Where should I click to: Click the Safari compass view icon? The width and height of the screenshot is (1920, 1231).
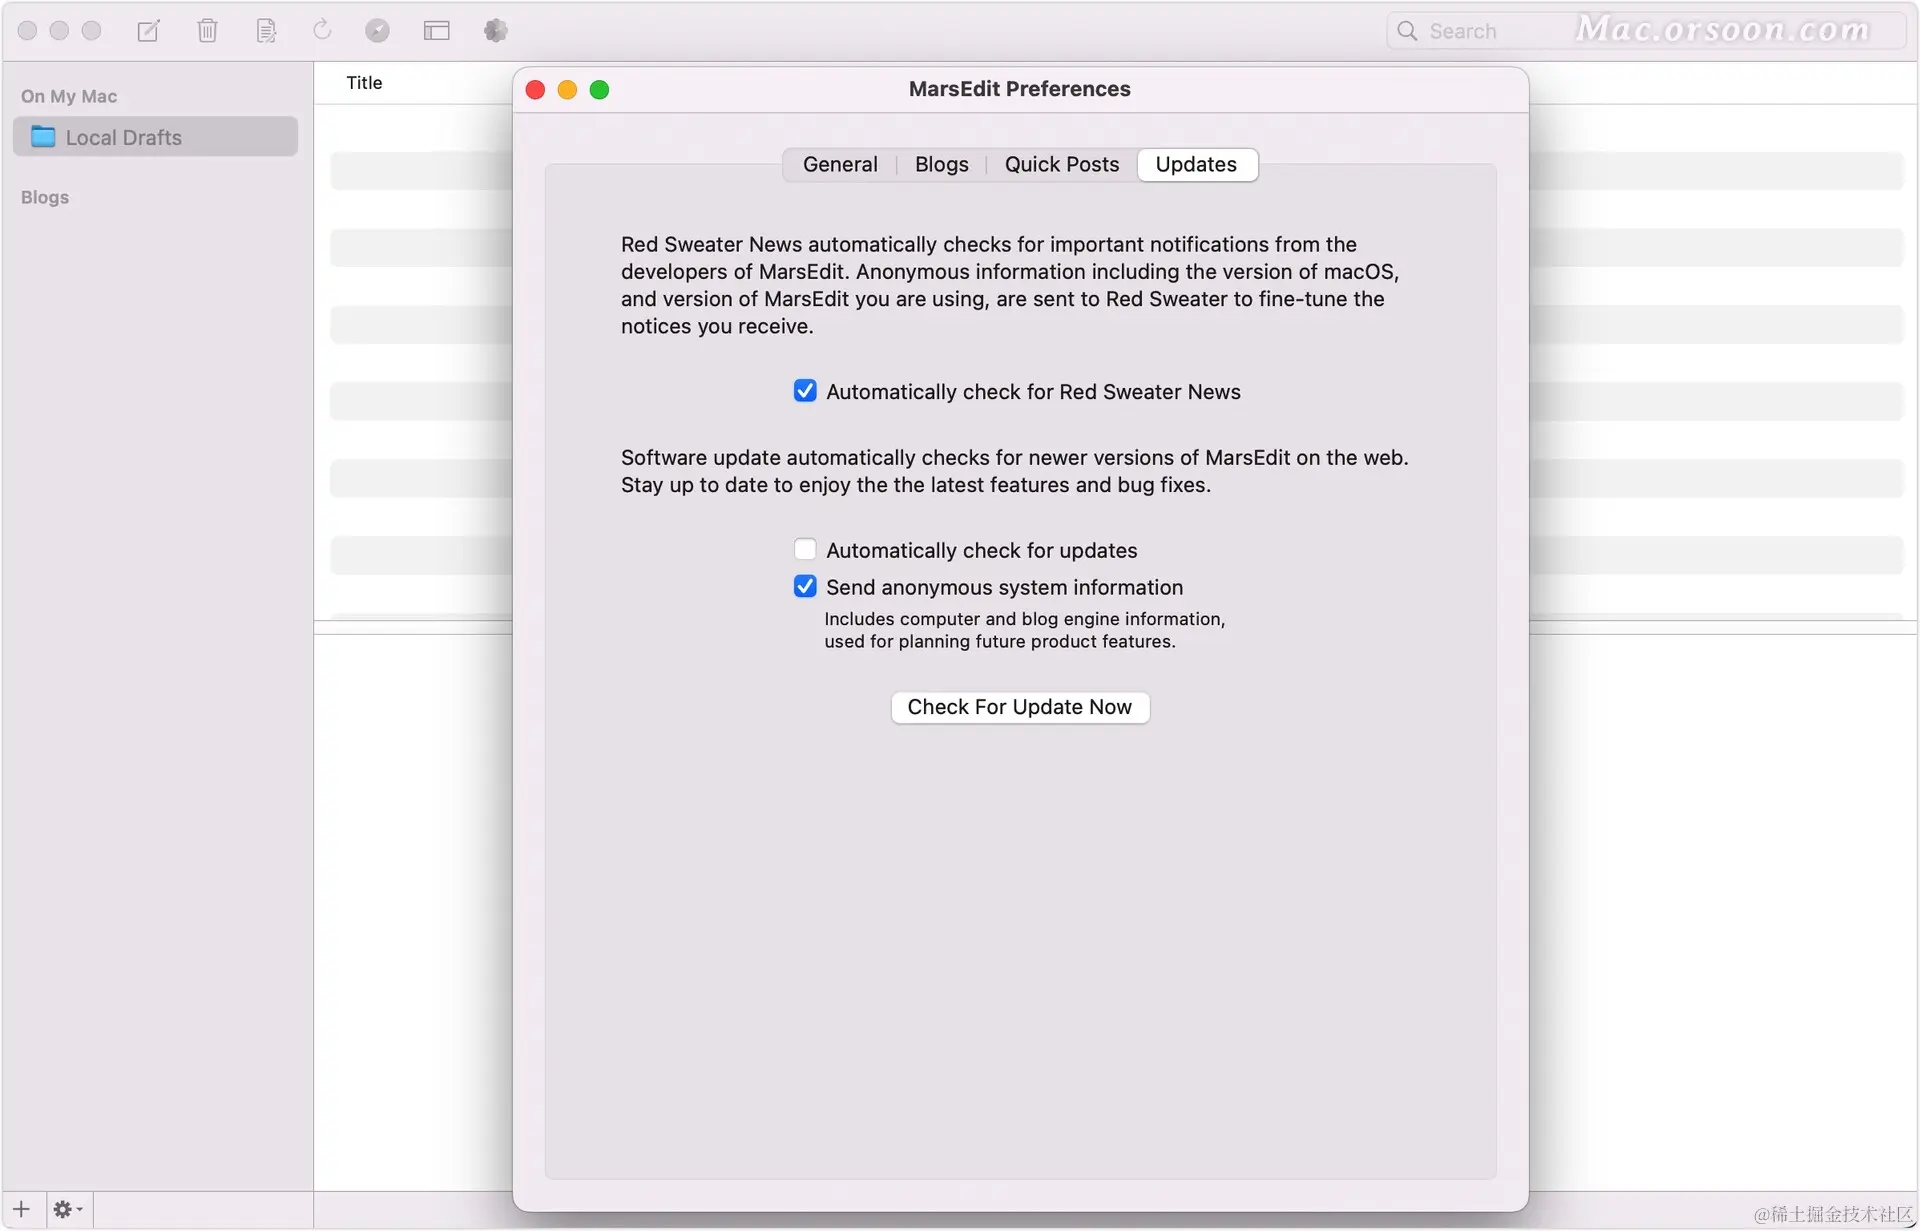tap(377, 31)
